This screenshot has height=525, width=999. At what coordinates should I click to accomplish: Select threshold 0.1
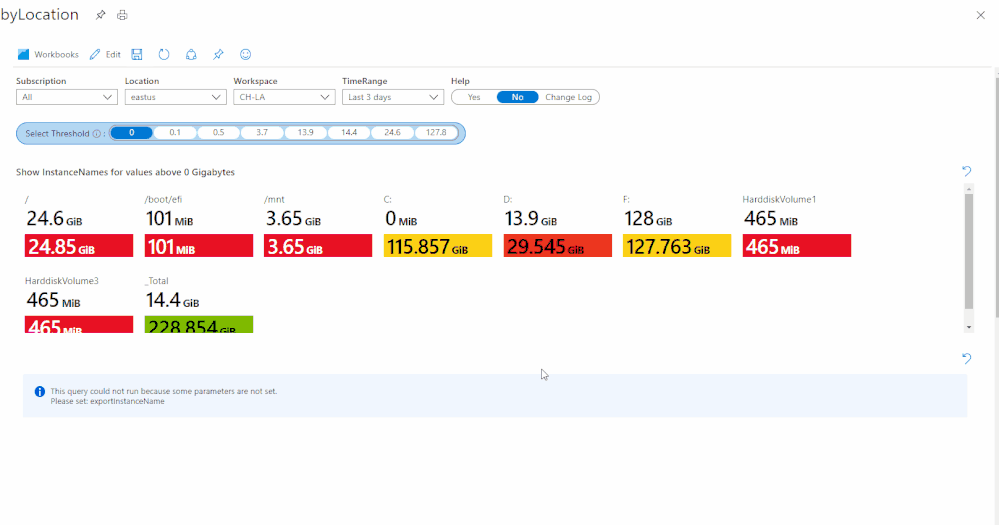click(175, 133)
